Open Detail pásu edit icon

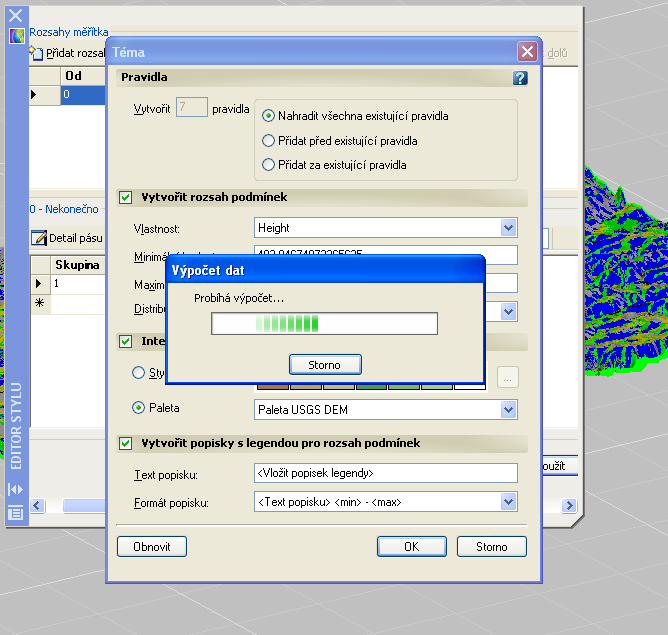coord(39,238)
